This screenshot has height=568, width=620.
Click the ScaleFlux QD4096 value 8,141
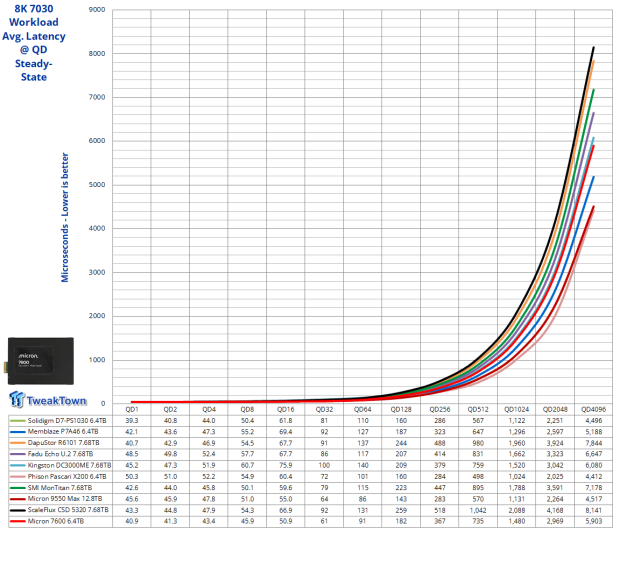[x=594, y=510]
